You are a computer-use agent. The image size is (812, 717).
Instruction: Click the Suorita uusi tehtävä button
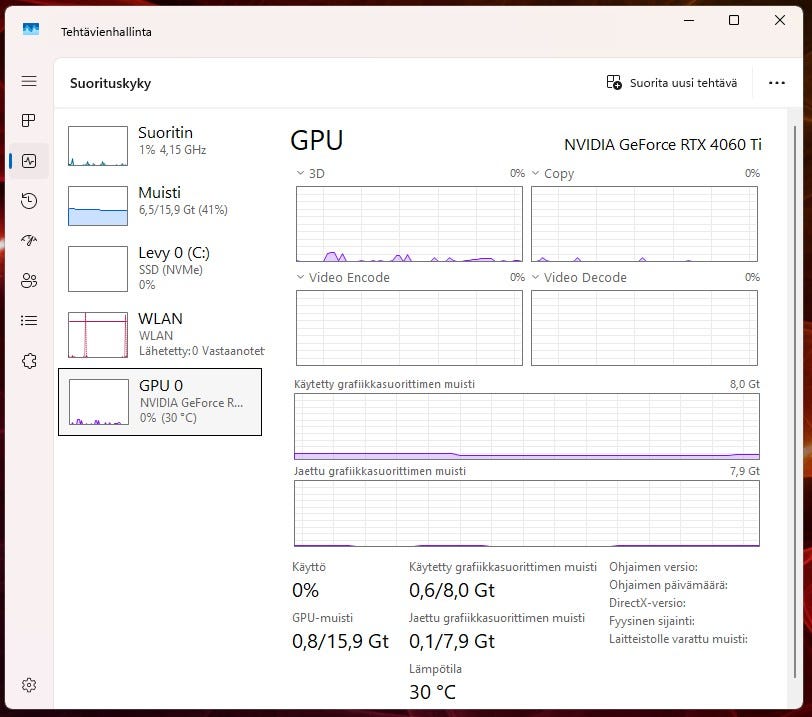(x=672, y=83)
